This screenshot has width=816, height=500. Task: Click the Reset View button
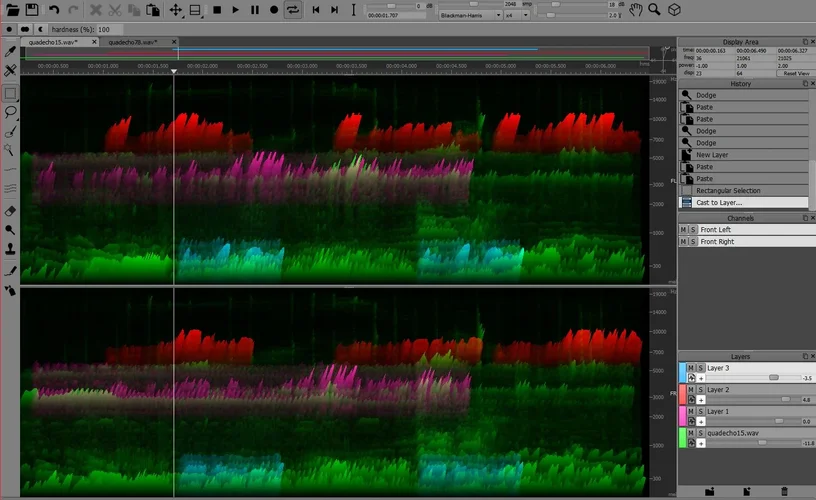pyautogui.click(x=796, y=73)
